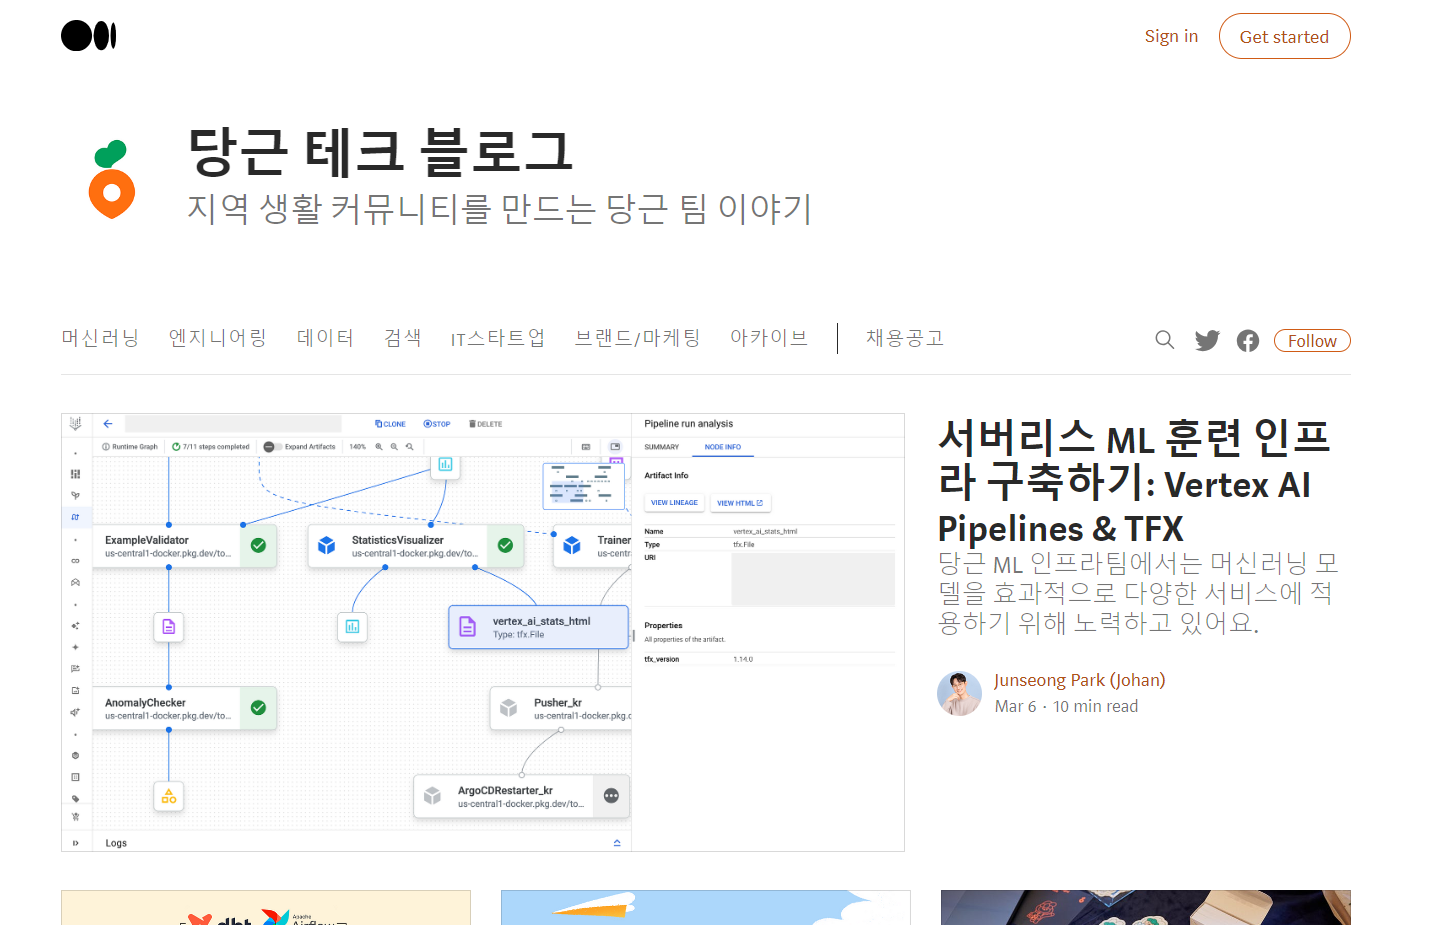1441x925 pixels.
Task: Click Junseong Park's author avatar
Action: pos(959,693)
